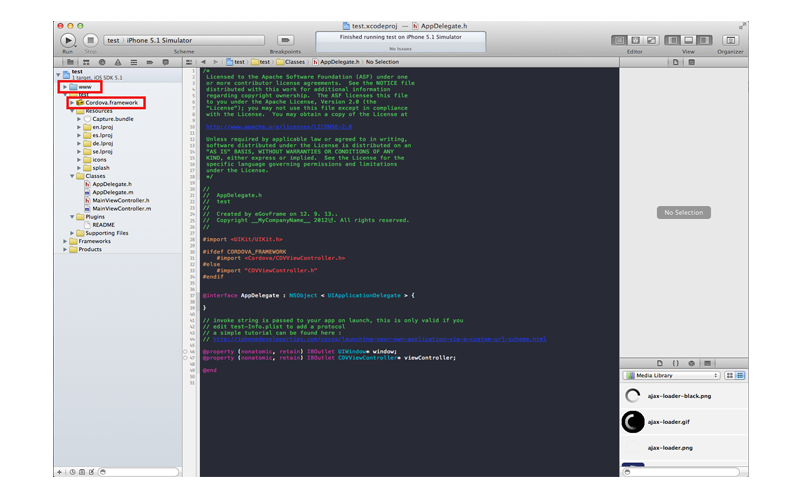The width and height of the screenshot is (800, 500).
Task: Open the Organizer window
Action: coord(730,40)
